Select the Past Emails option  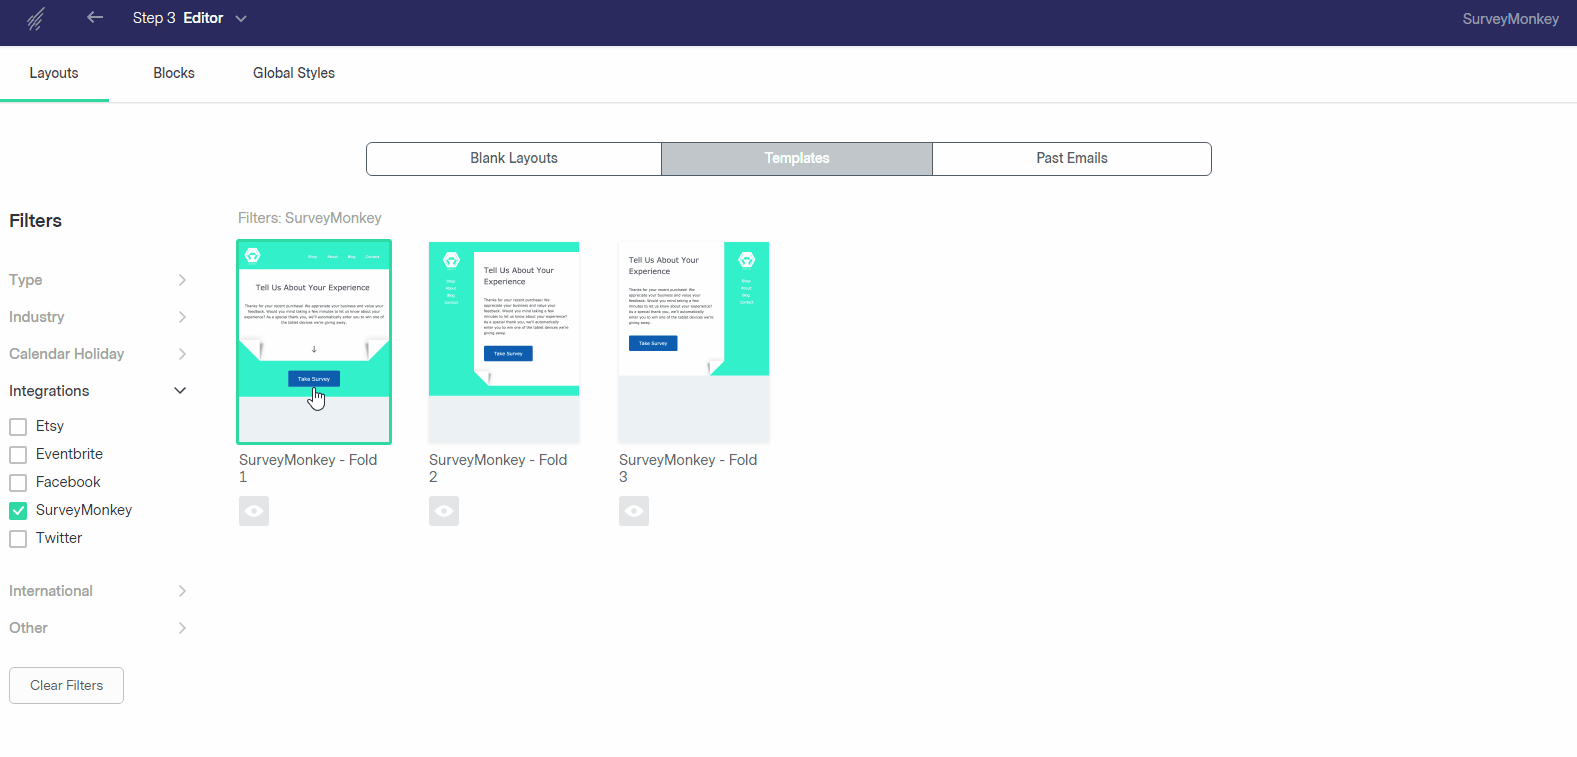1072,158
